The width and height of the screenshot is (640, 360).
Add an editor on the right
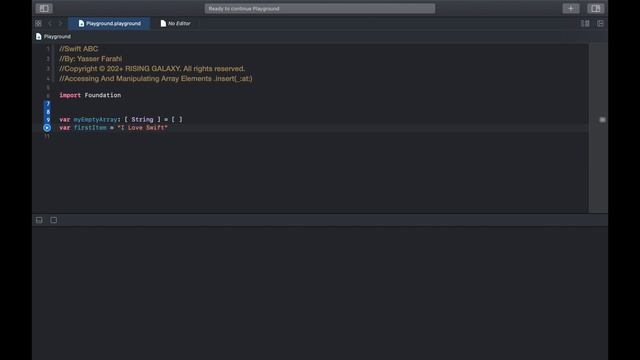pos(600,23)
